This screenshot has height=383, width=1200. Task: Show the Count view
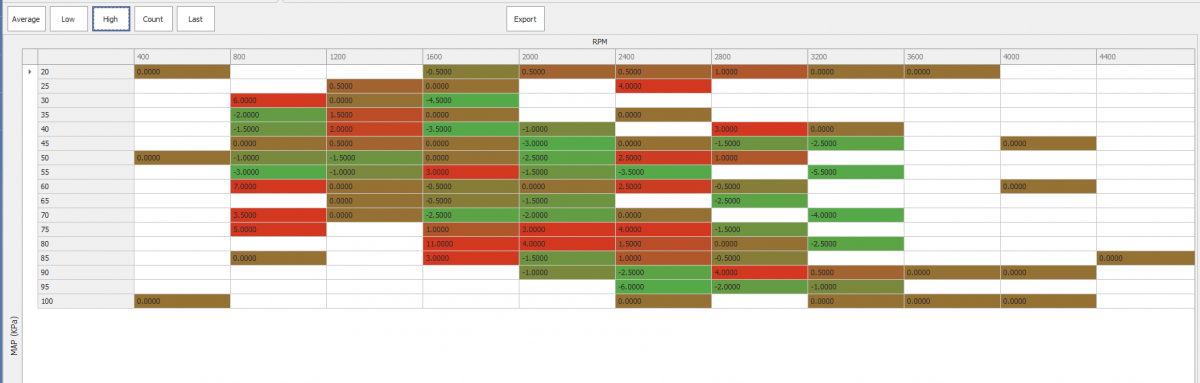(x=153, y=19)
